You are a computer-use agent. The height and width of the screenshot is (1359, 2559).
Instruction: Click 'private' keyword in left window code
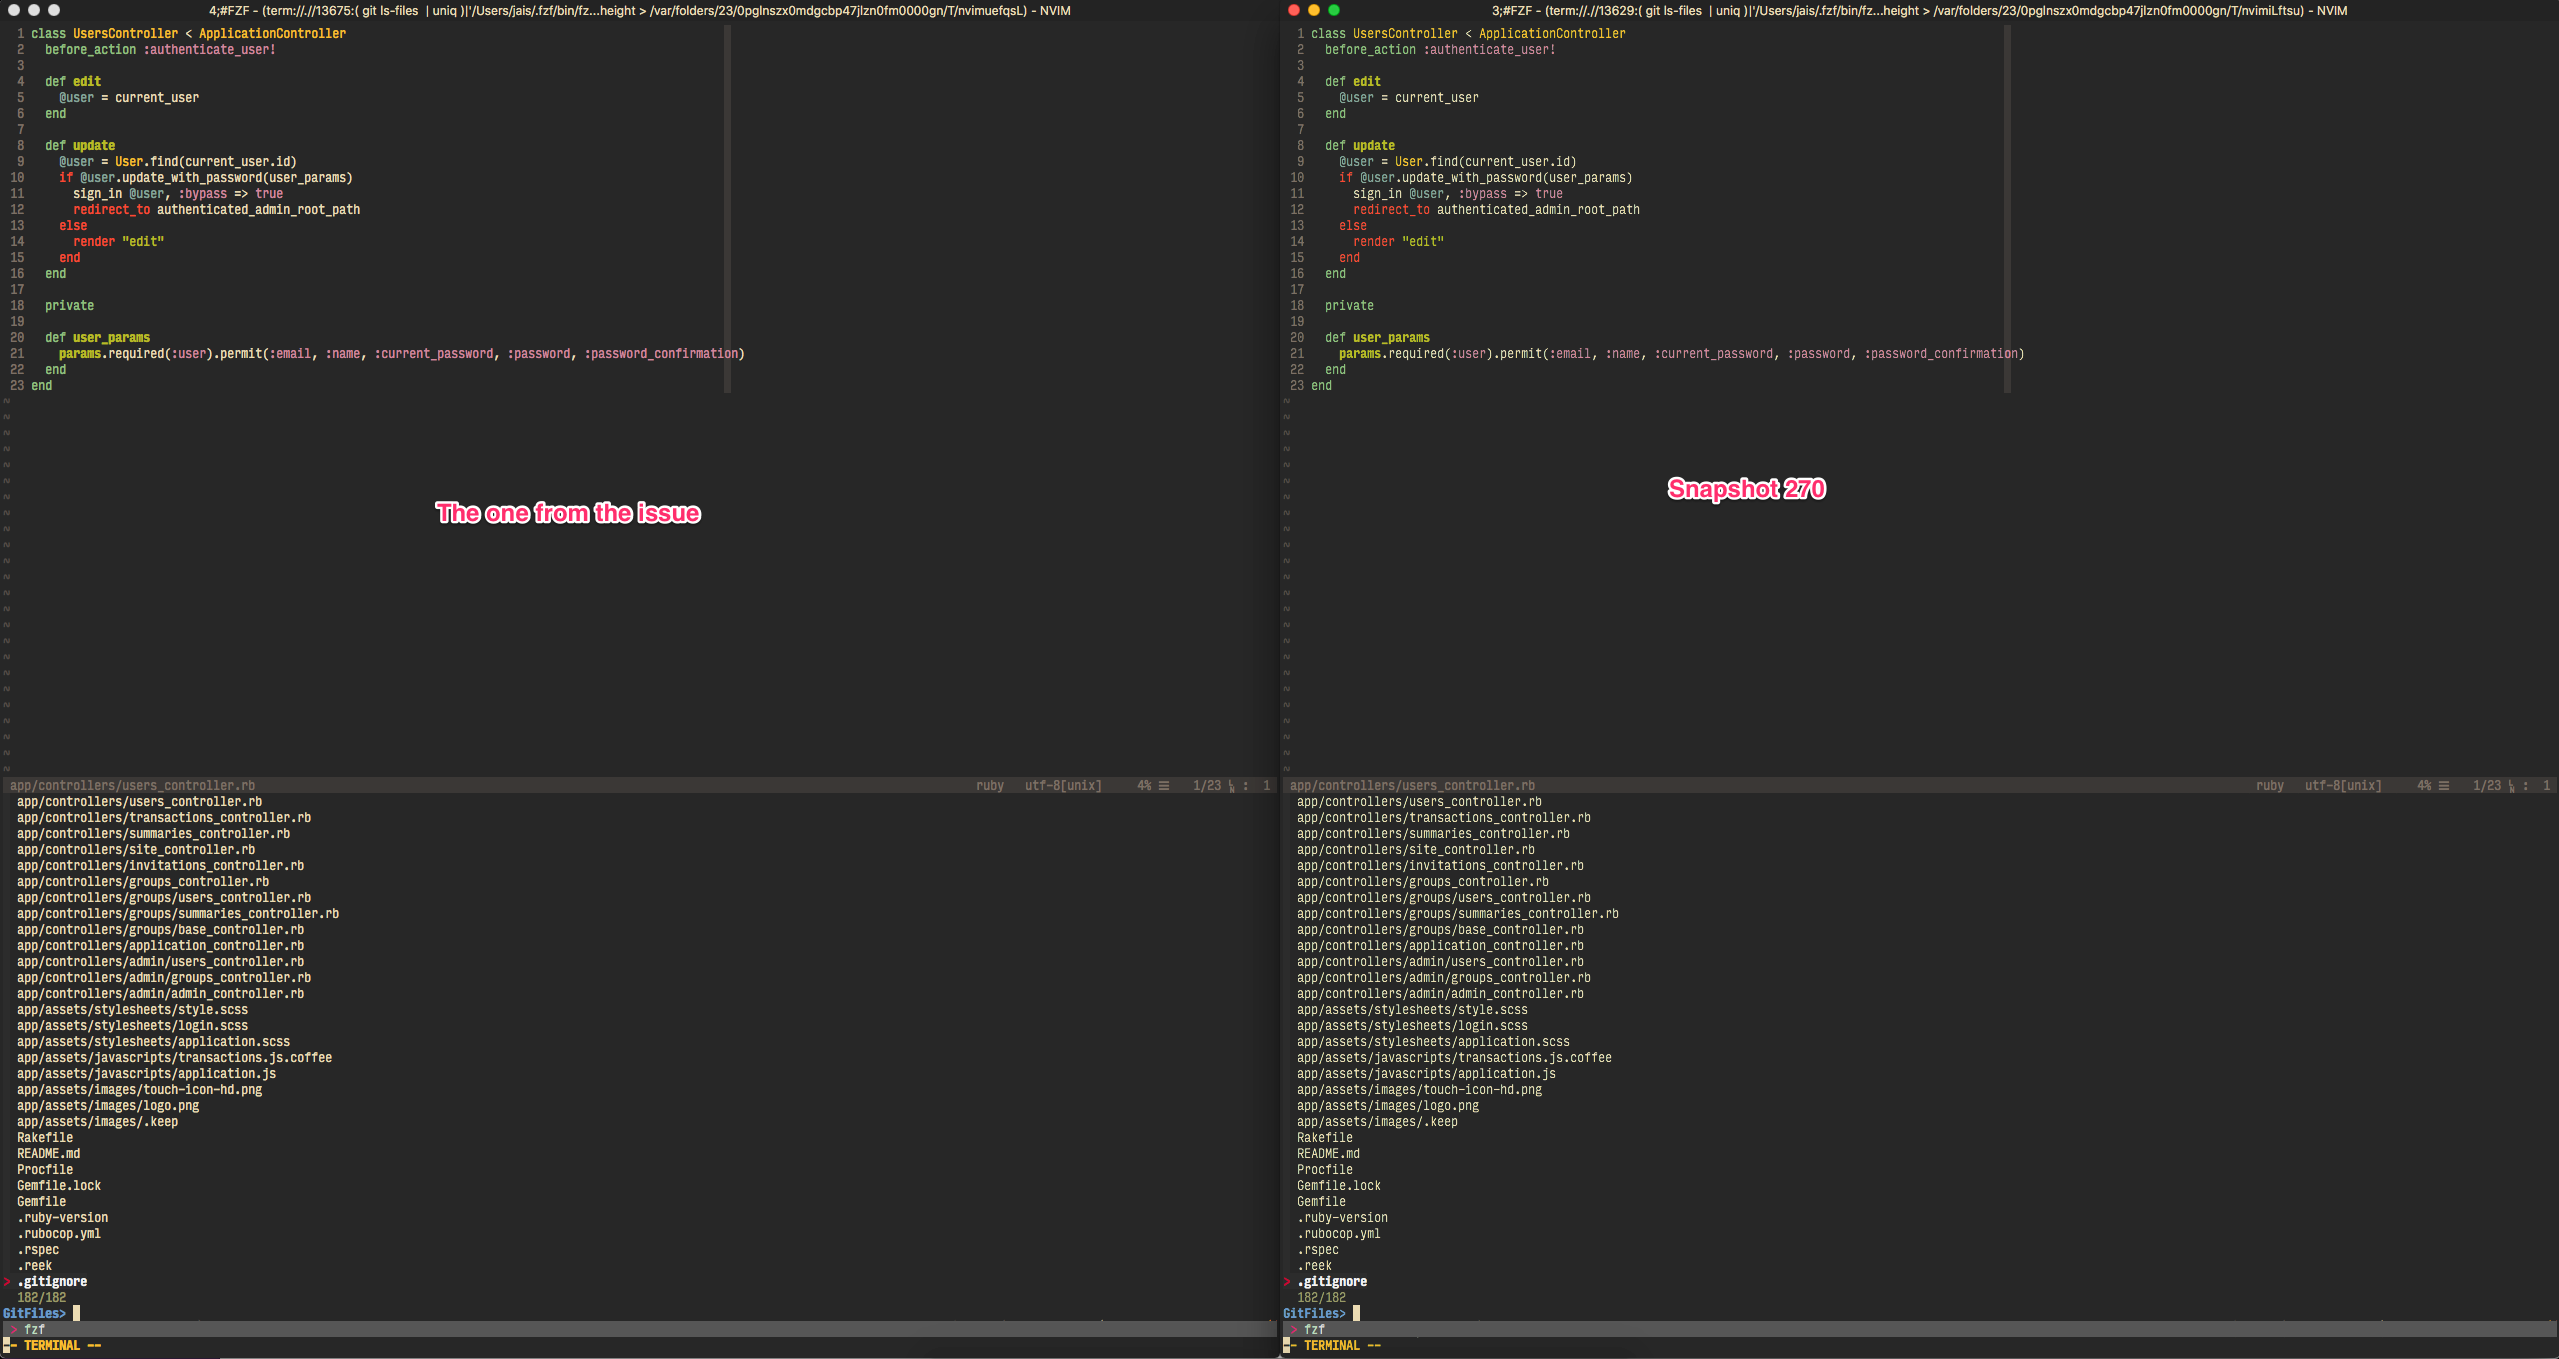pyautogui.click(x=69, y=305)
